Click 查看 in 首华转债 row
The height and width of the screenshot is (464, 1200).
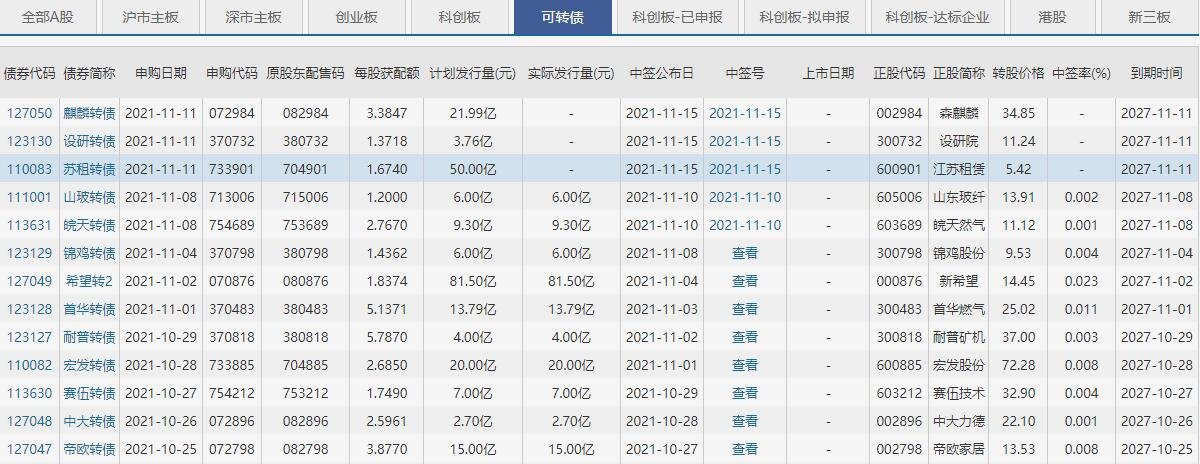point(745,309)
